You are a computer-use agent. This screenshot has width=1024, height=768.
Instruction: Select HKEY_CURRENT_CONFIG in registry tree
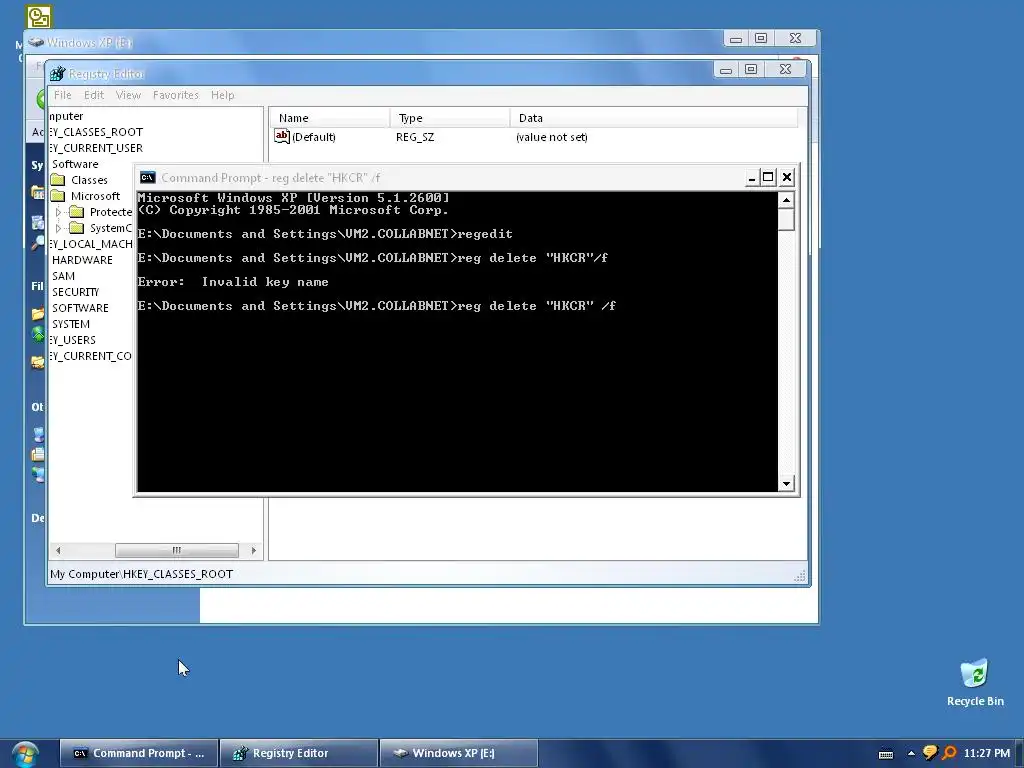click(91, 356)
